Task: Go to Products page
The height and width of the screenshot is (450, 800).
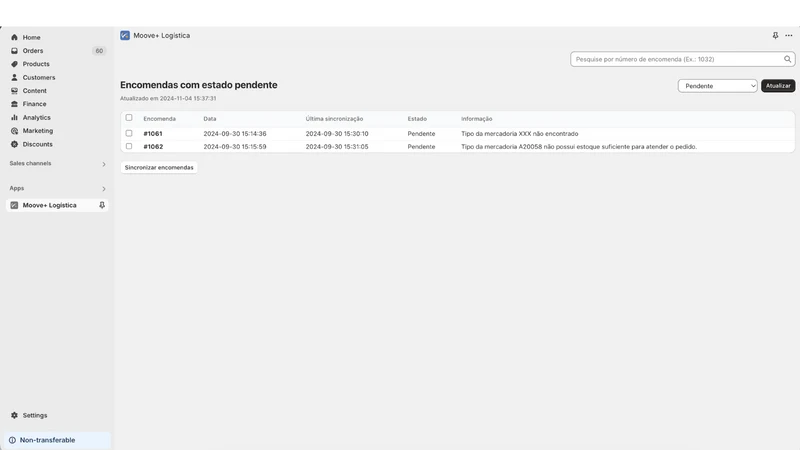Action: pyautogui.click(x=36, y=64)
